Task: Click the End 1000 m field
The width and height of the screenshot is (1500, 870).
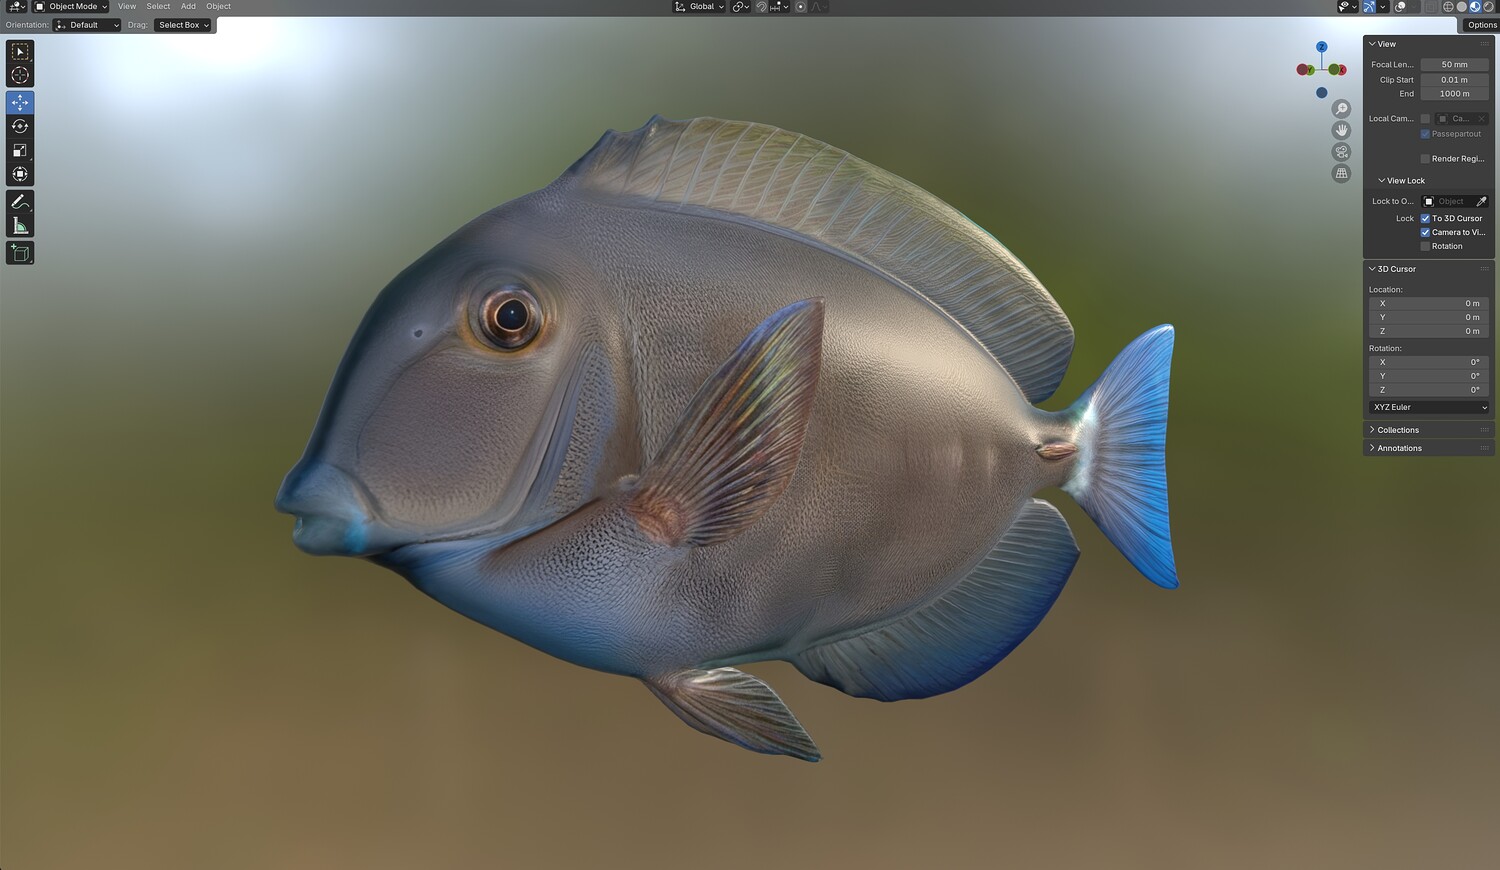Action: [x=1455, y=94]
